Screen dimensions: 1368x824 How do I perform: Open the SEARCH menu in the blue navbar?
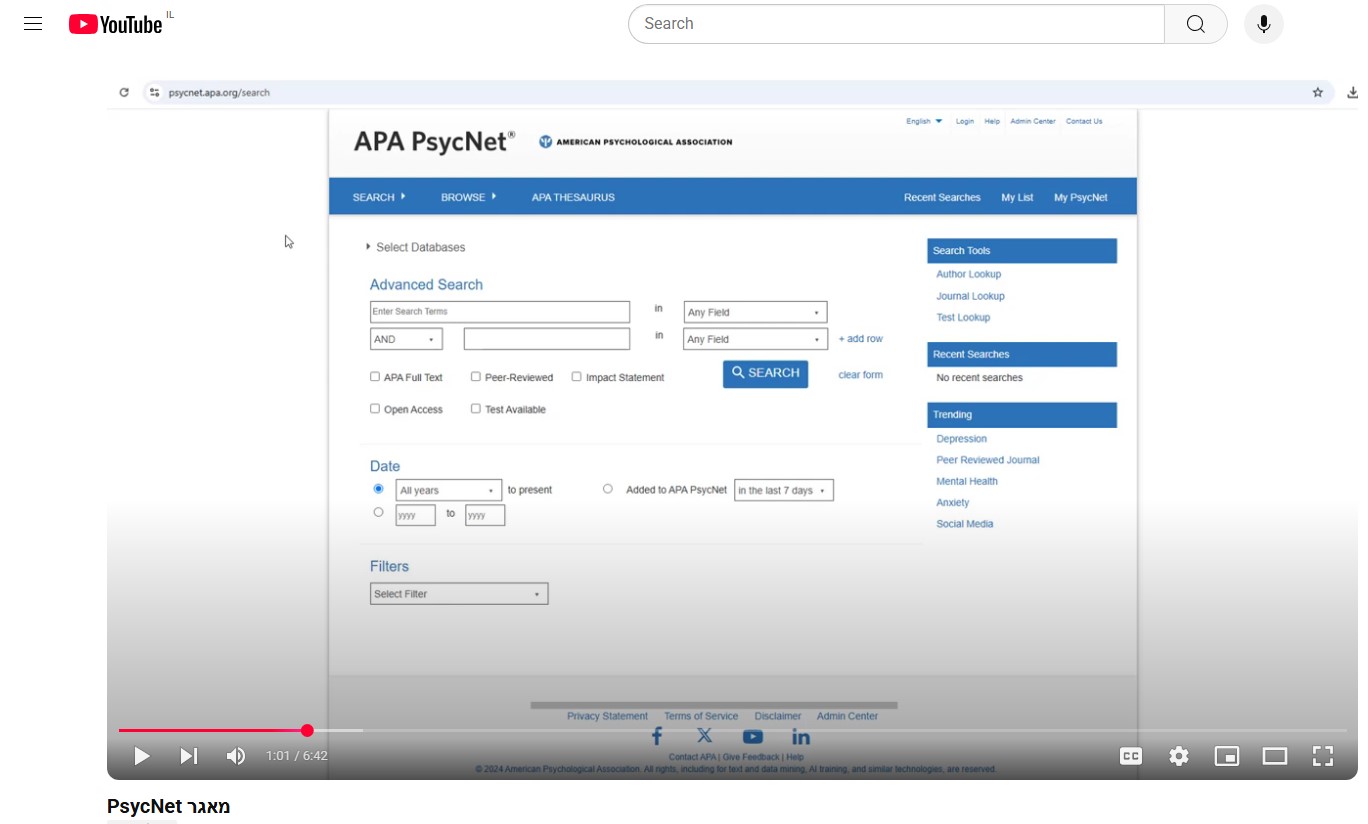(379, 197)
